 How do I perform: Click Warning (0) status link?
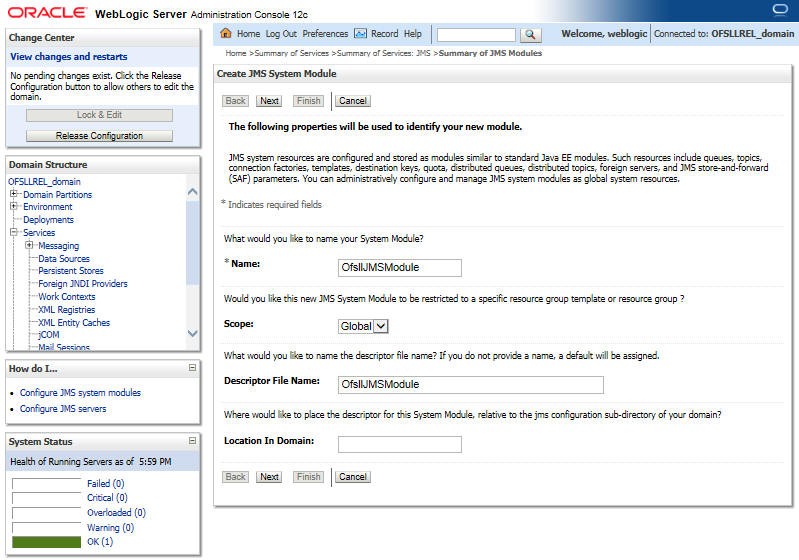coord(111,527)
